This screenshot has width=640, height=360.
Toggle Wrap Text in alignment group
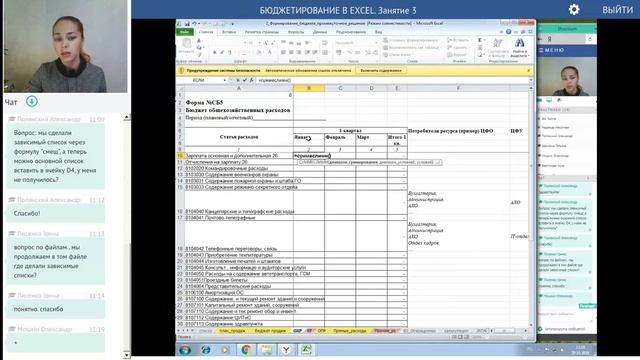pyautogui.click(x=324, y=43)
